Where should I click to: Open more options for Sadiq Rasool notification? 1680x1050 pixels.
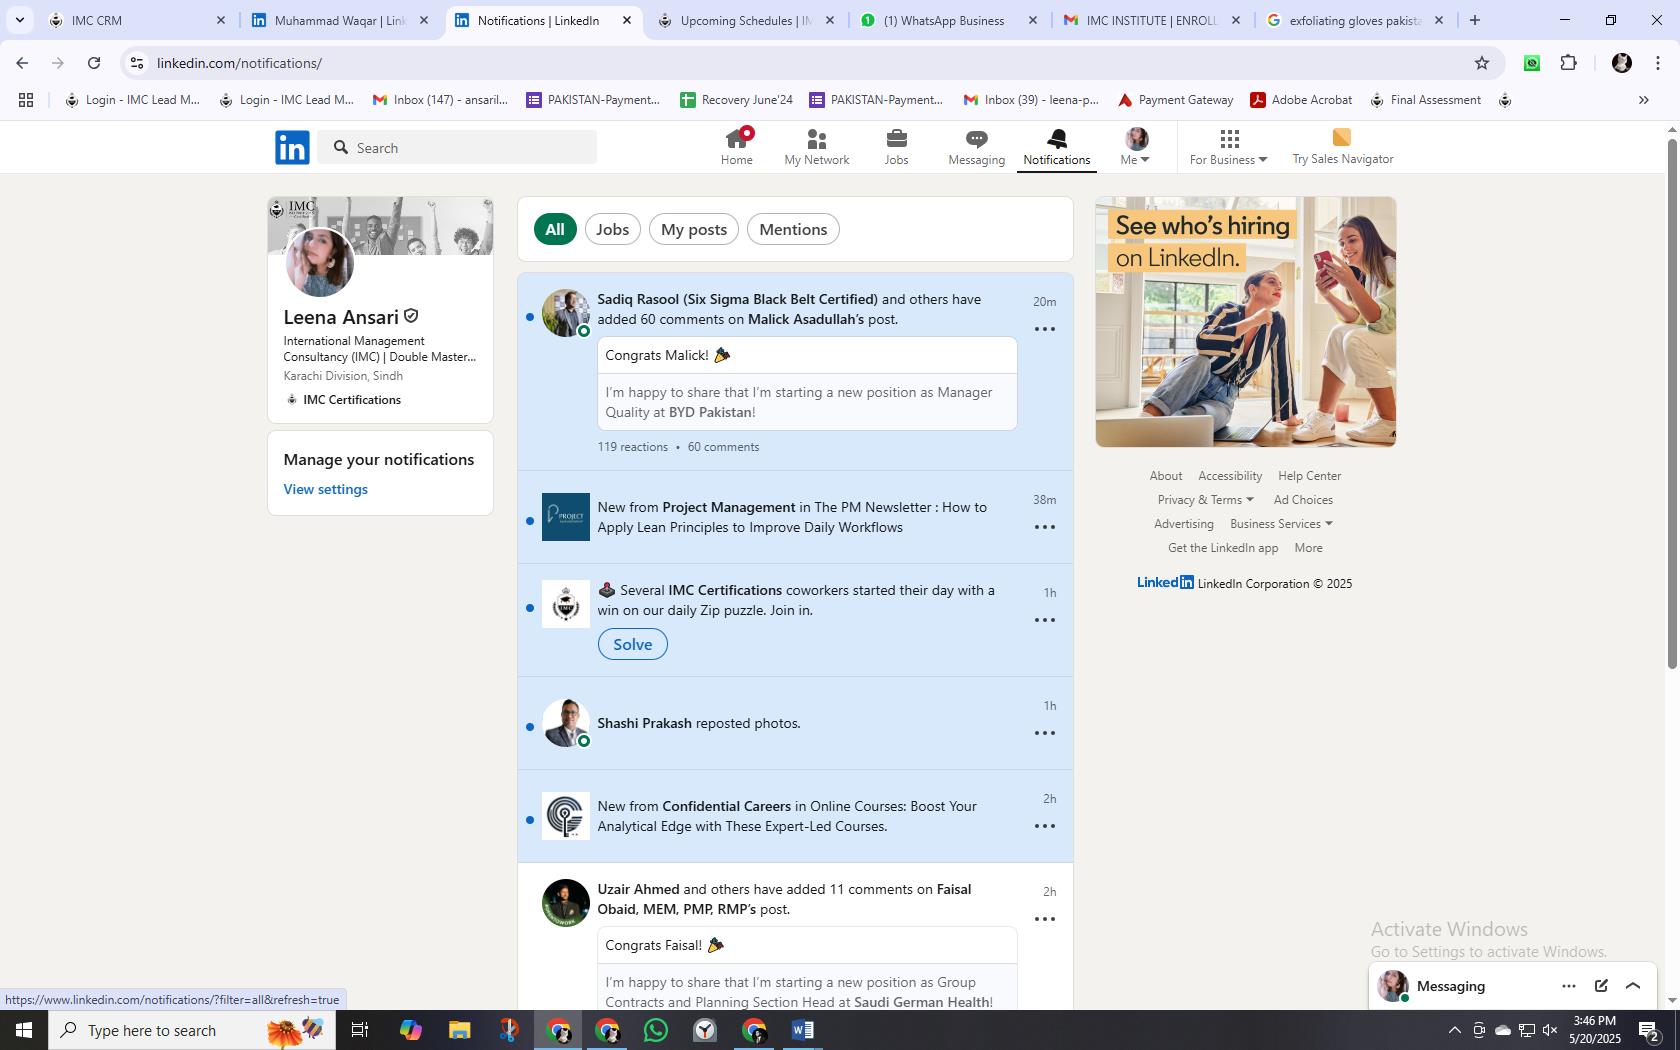(x=1044, y=329)
